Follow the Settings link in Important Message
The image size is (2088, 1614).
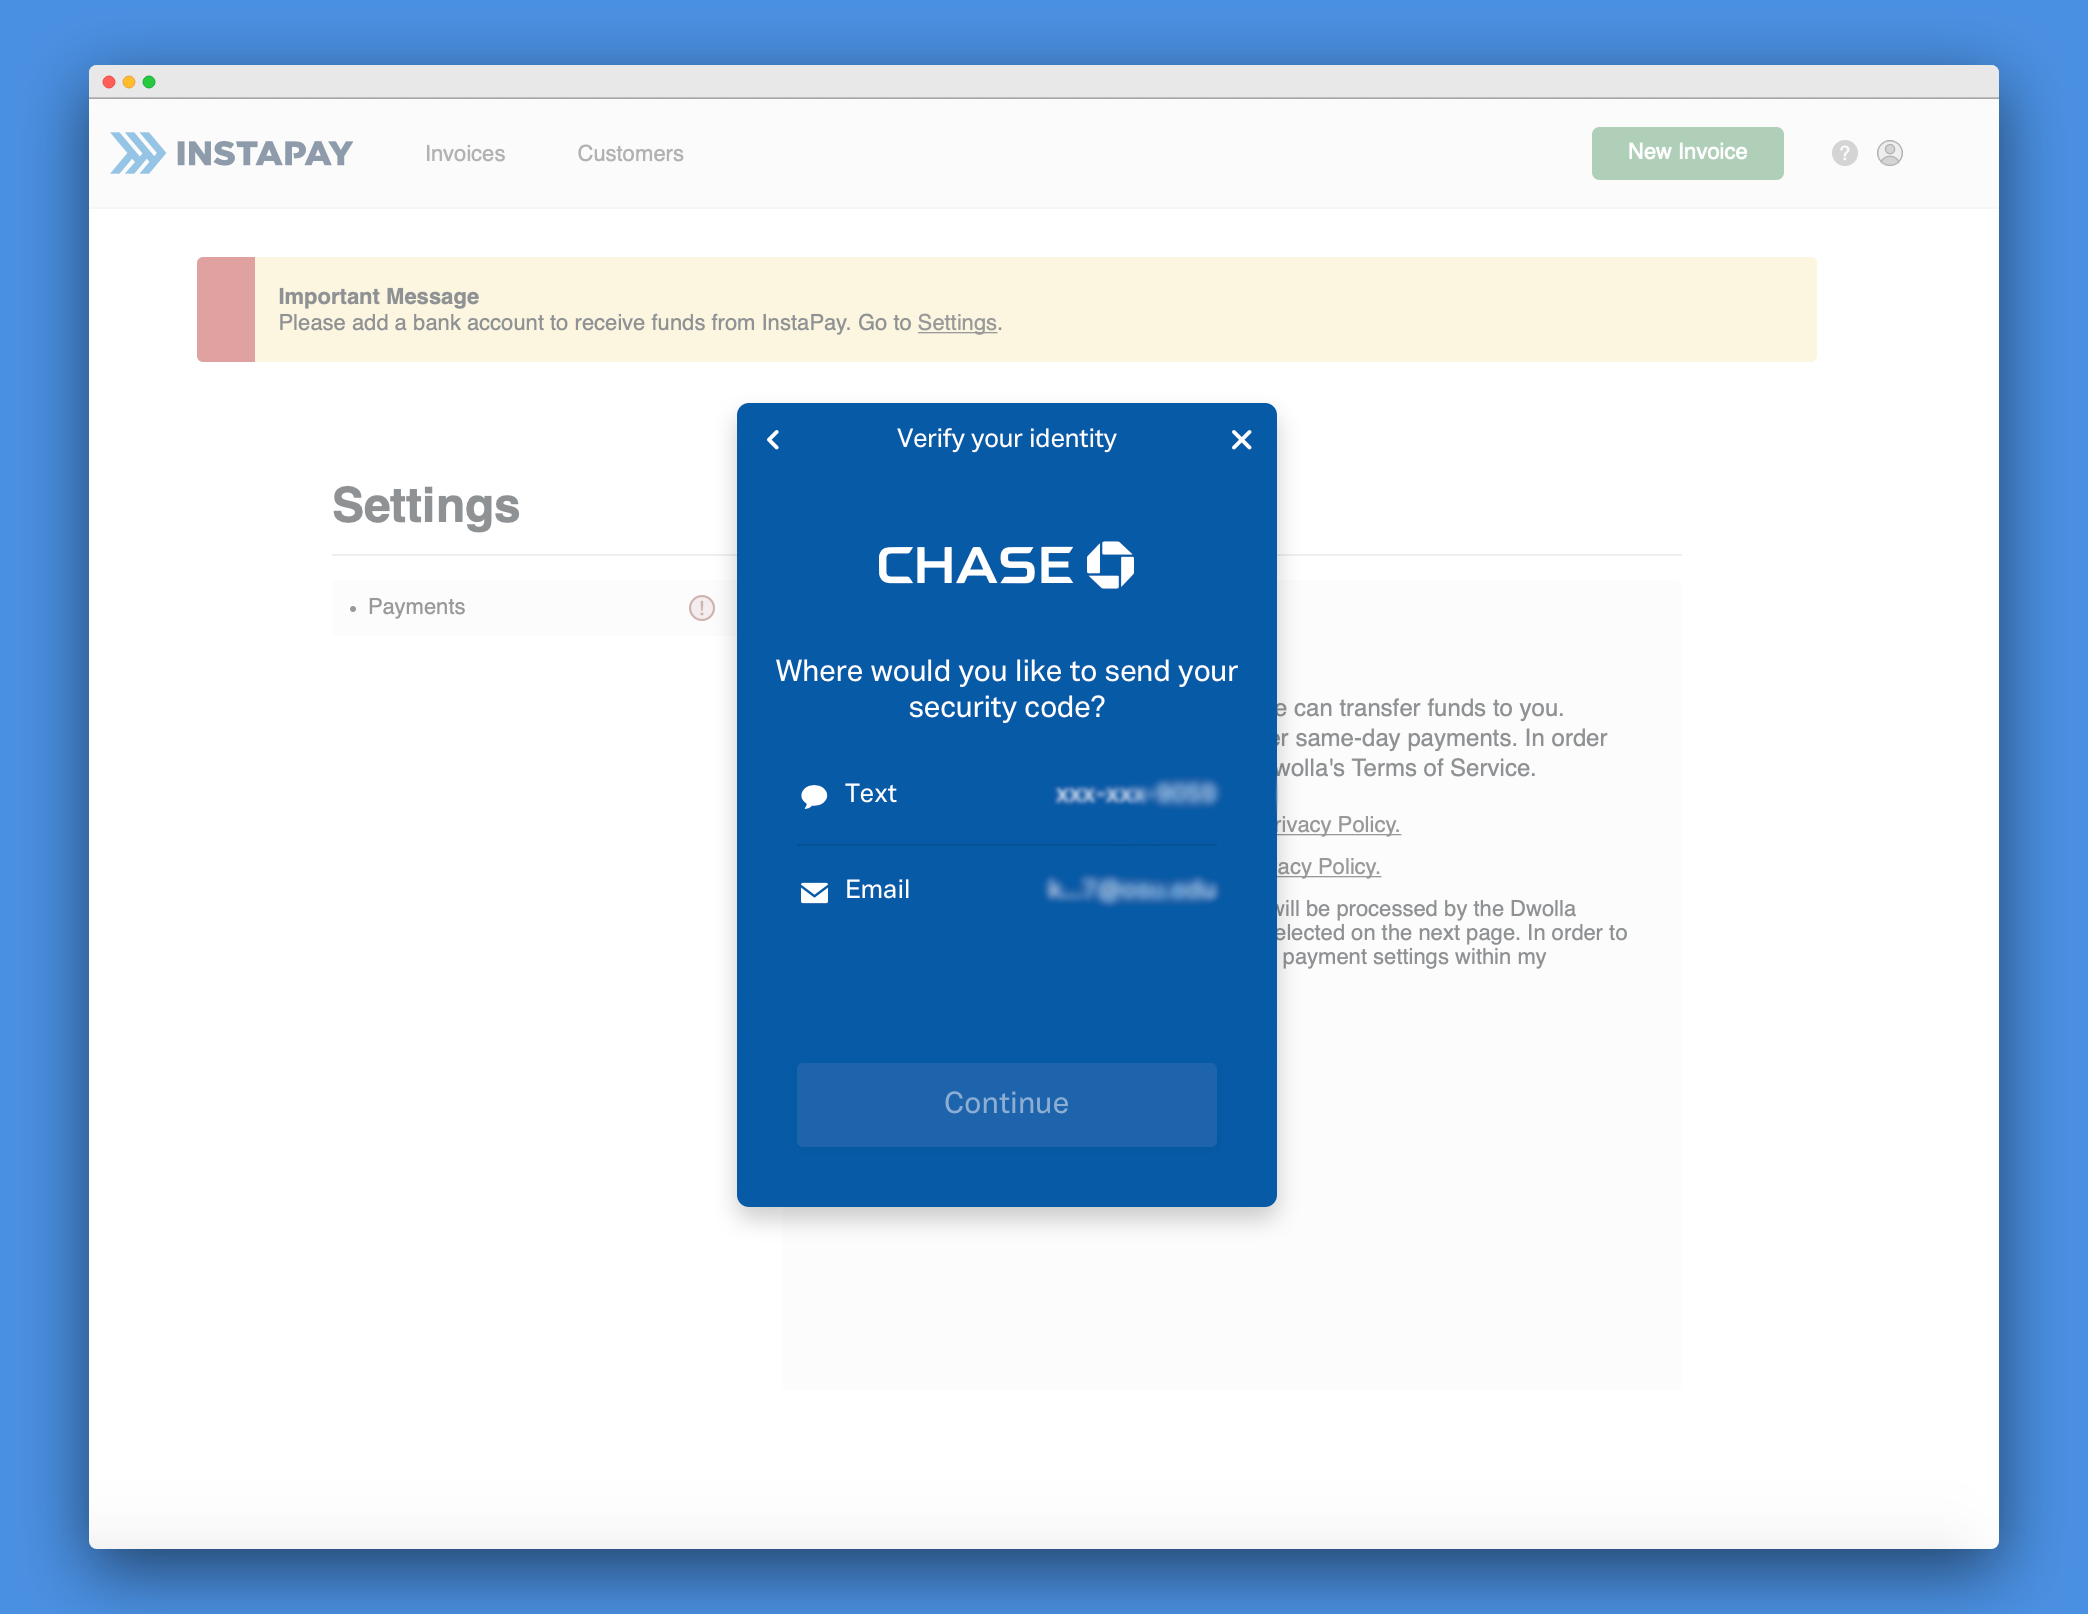tap(957, 323)
